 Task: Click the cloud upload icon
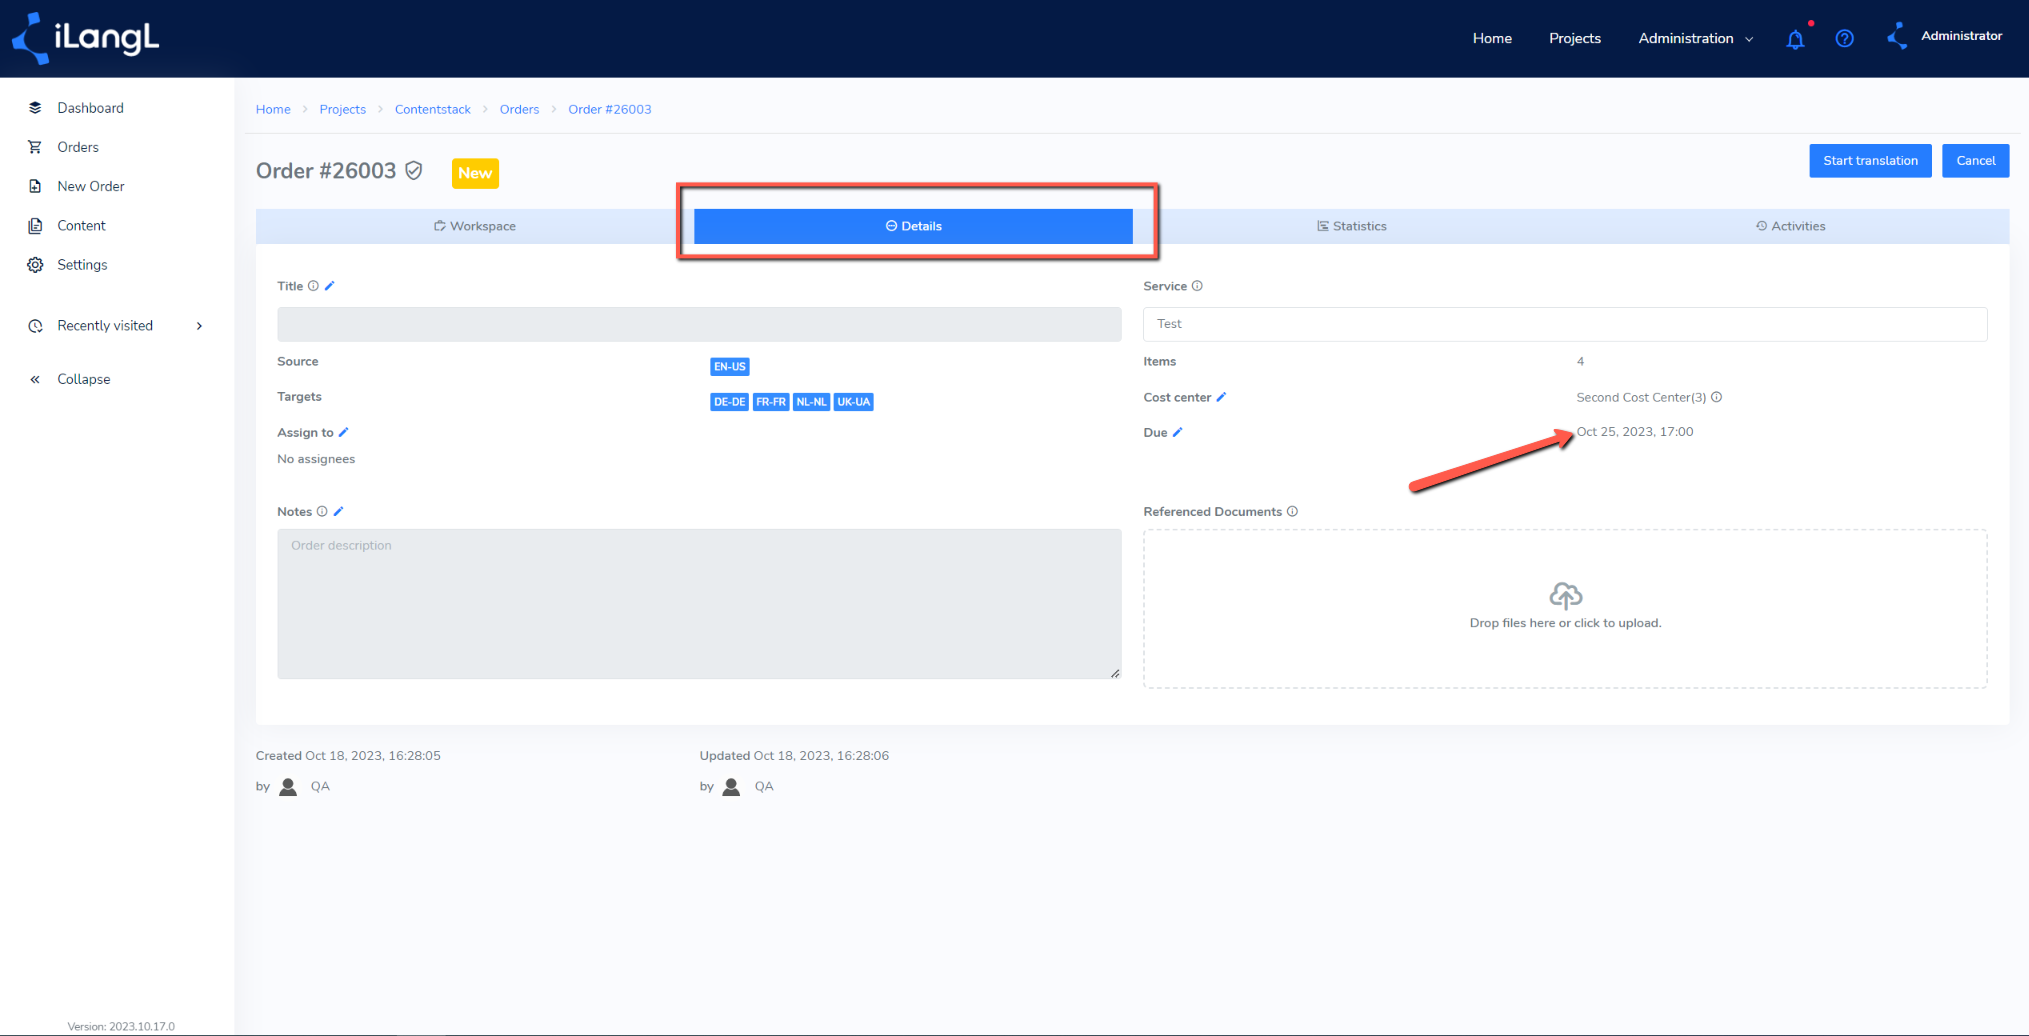(x=1565, y=596)
